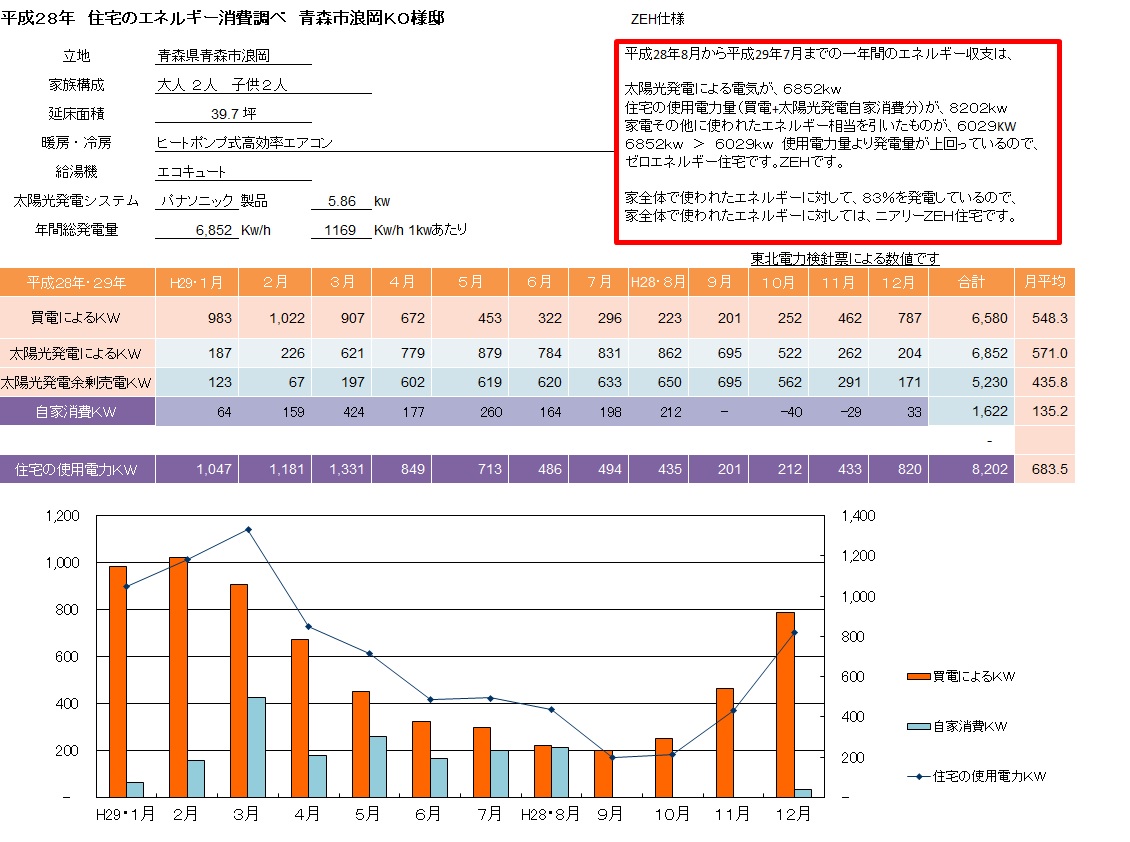This screenshot has height=842, width=1130.
Task: Click floor area value "39.7 坪"
Action: pos(233,114)
